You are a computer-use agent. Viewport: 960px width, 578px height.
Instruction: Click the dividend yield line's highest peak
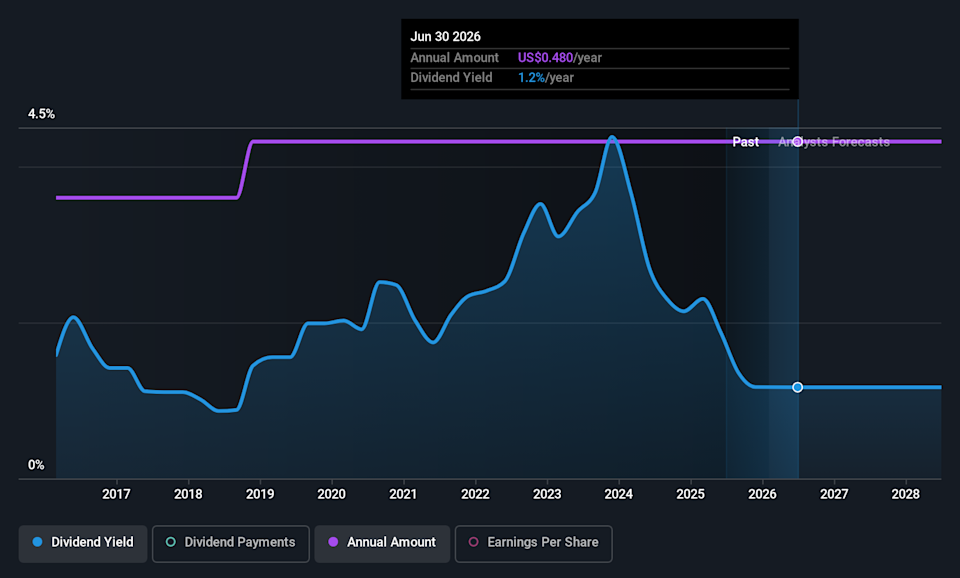(612, 138)
